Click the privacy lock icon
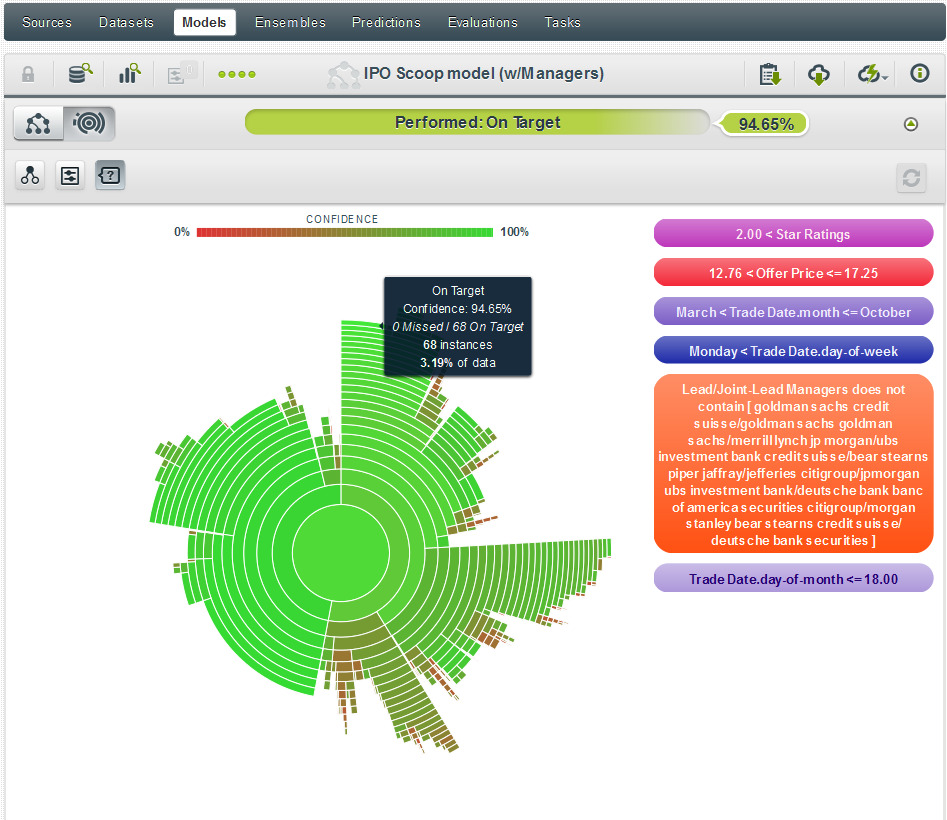The width and height of the screenshot is (947, 820). 28,74
